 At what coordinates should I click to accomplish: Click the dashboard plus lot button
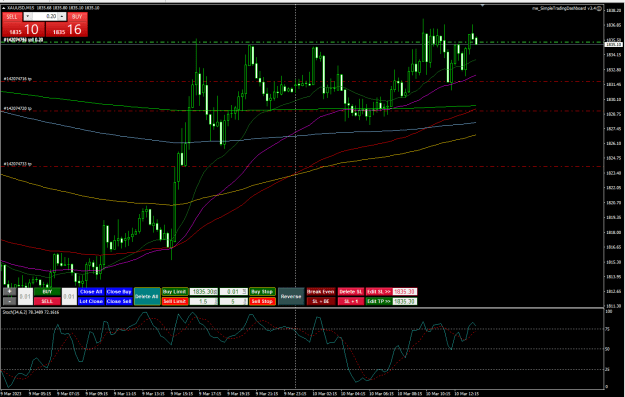[10, 291]
